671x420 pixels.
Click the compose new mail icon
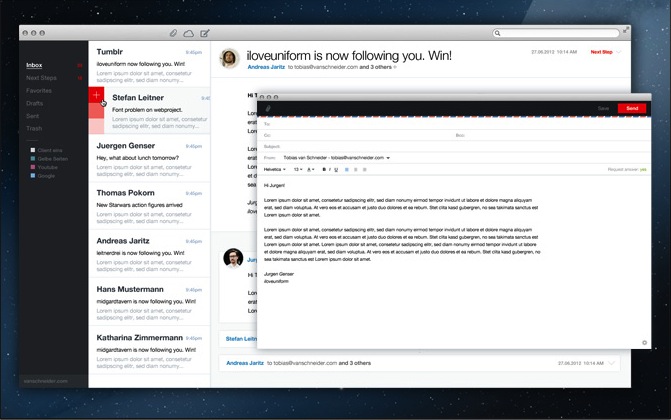[205, 33]
